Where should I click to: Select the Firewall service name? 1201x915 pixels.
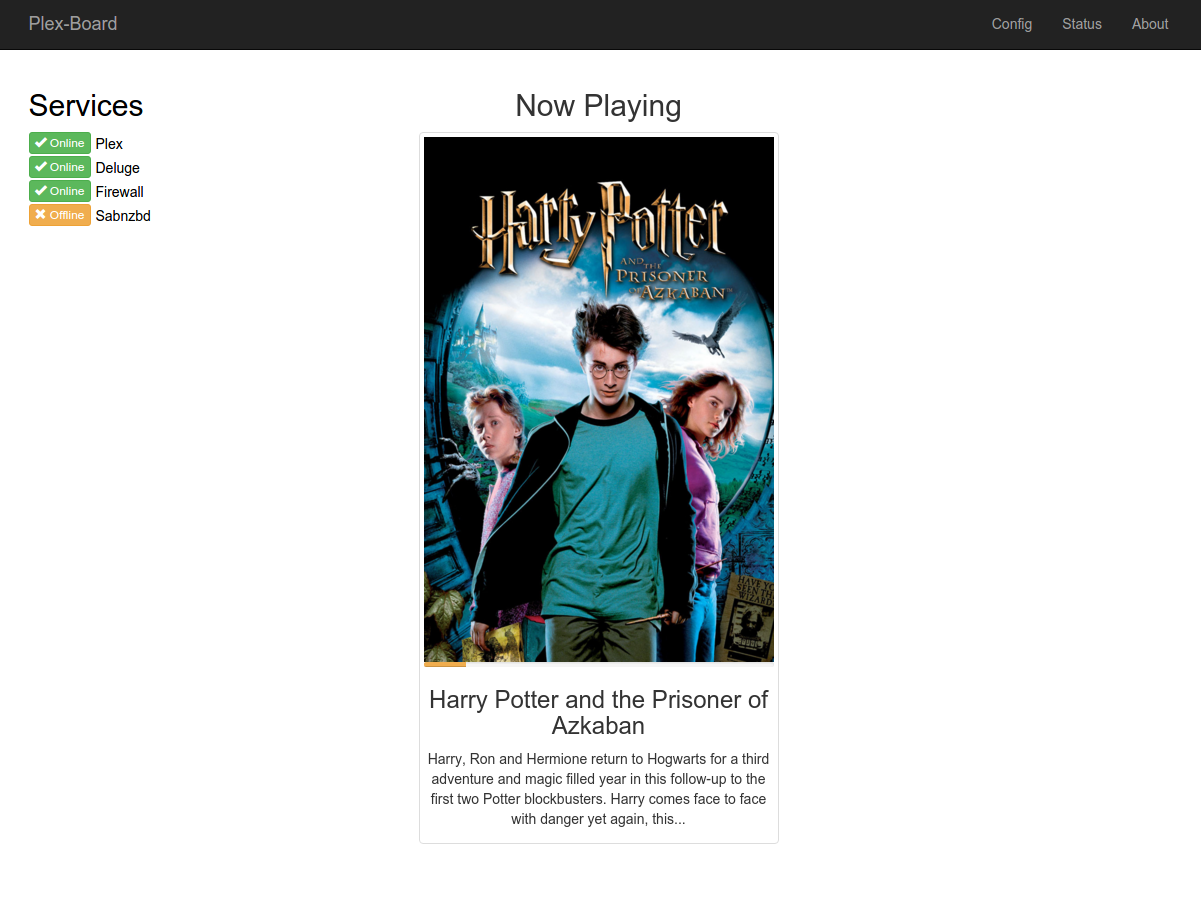point(120,192)
